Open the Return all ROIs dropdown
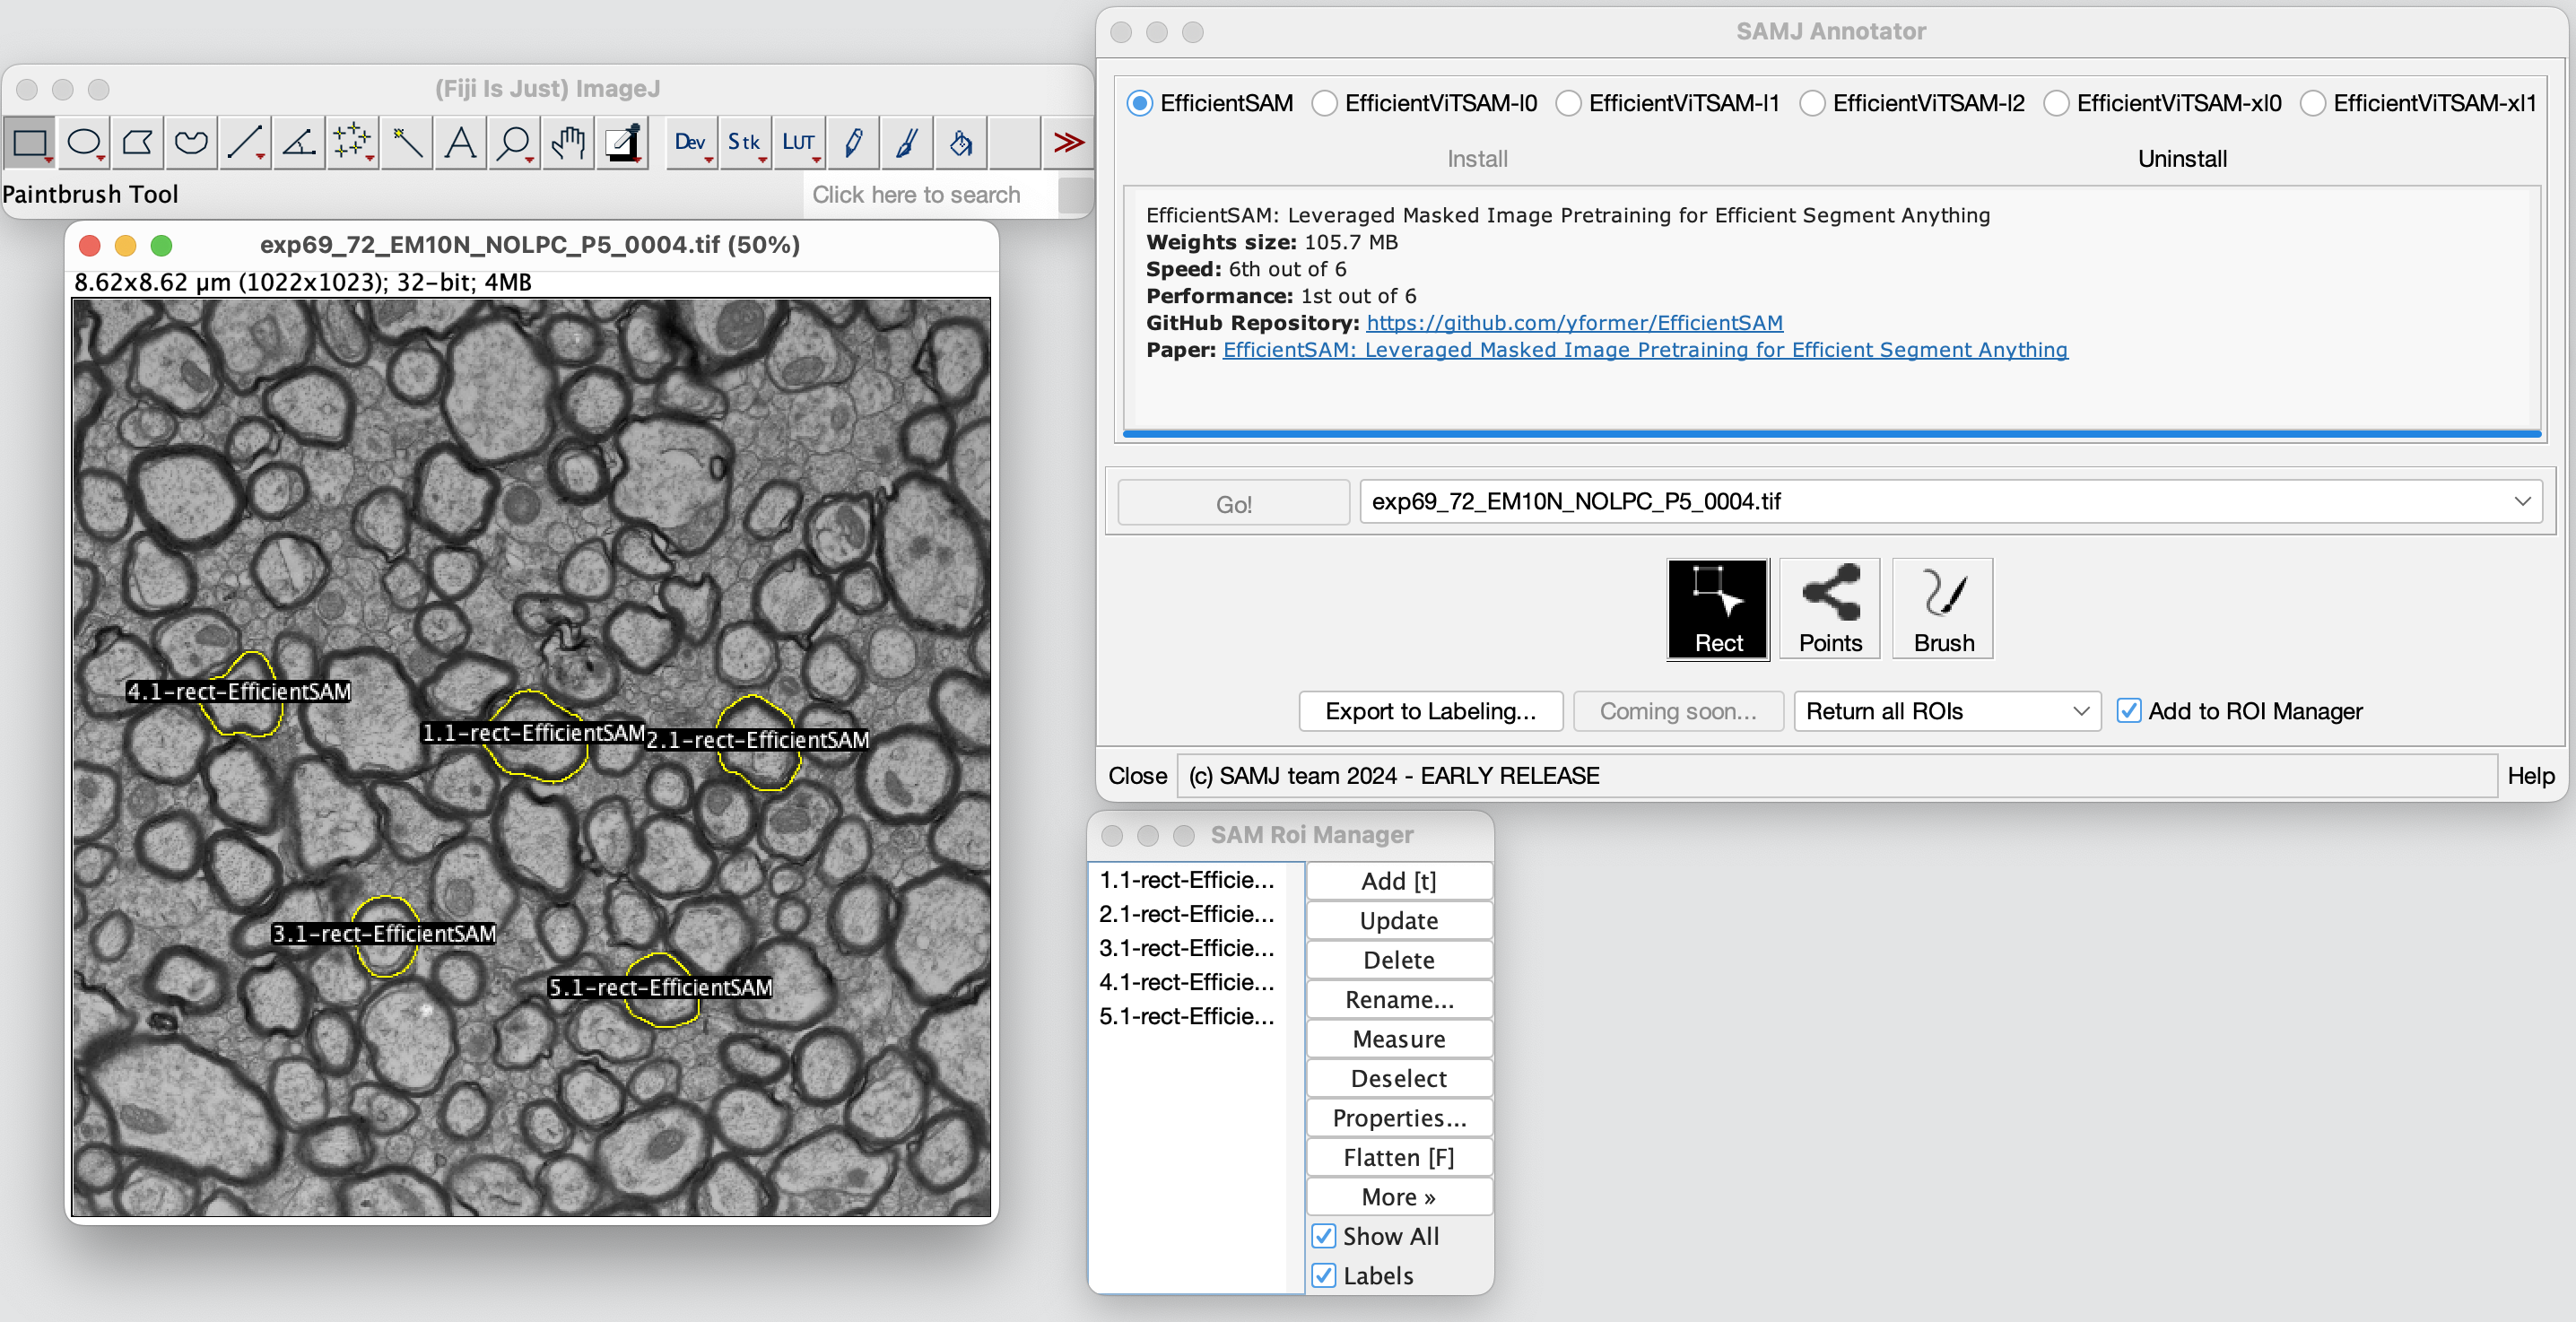The width and height of the screenshot is (2576, 1322). 1946,711
